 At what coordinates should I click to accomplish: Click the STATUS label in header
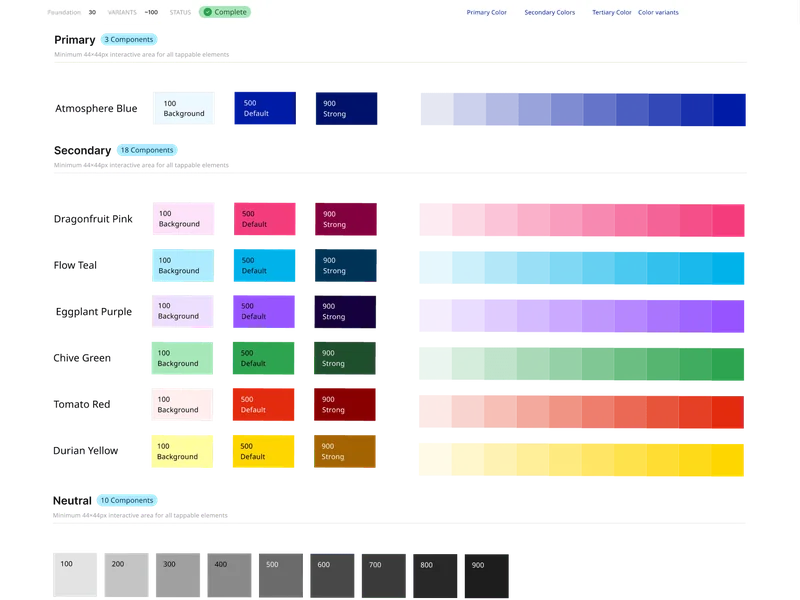[x=180, y=12]
